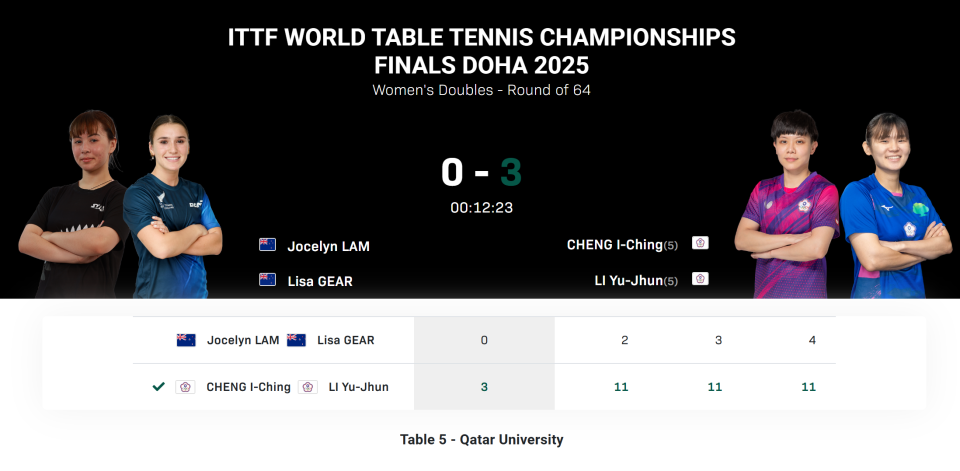Click the match duration 00:12:23

pyautogui.click(x=481, y=208)
